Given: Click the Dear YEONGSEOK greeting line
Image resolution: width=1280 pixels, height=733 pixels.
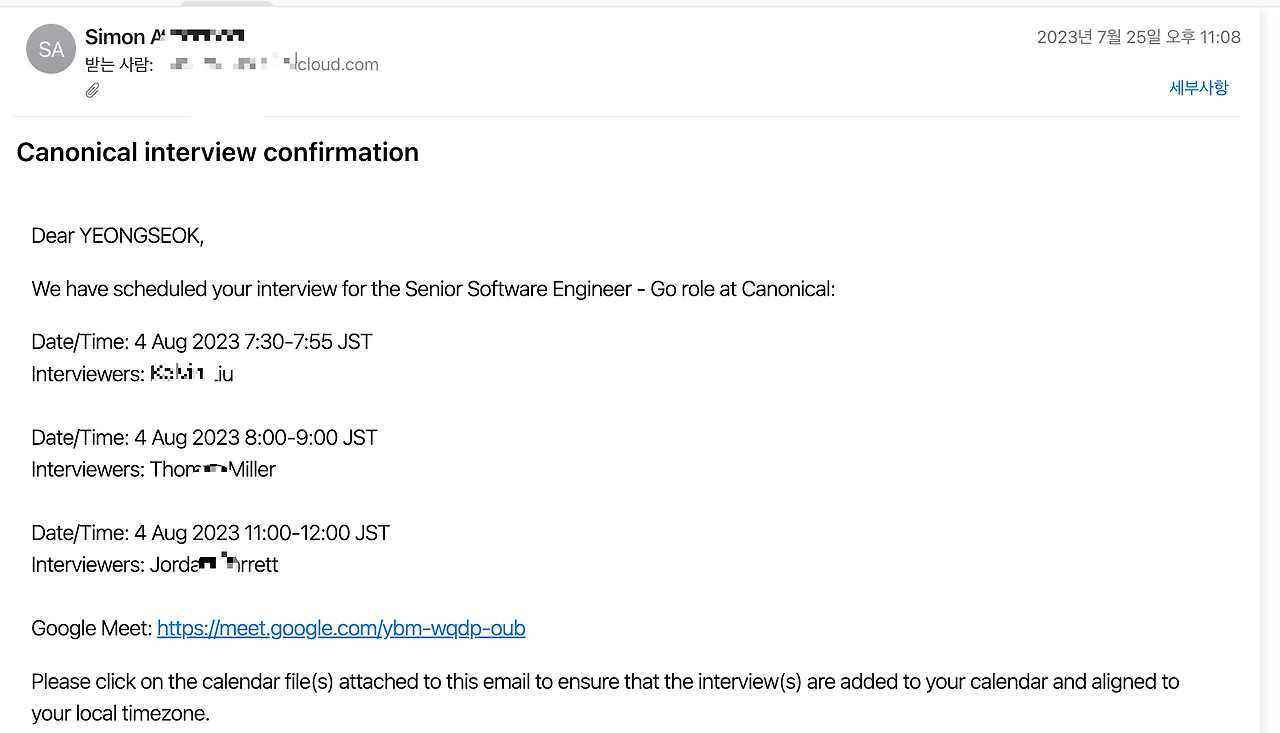Looking at the screenshot, I should (118, 236).
